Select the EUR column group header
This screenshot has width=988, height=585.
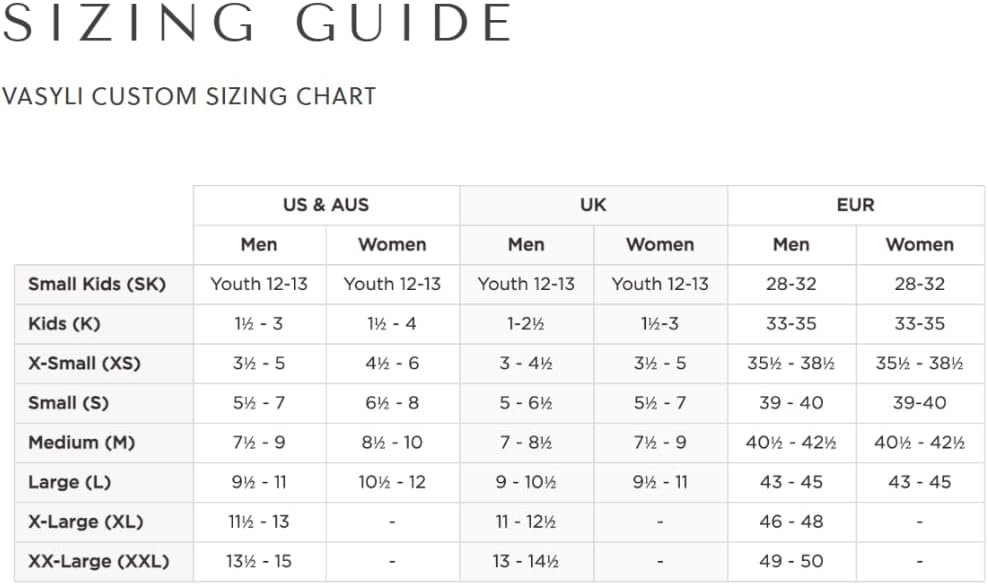click(856, 205)
